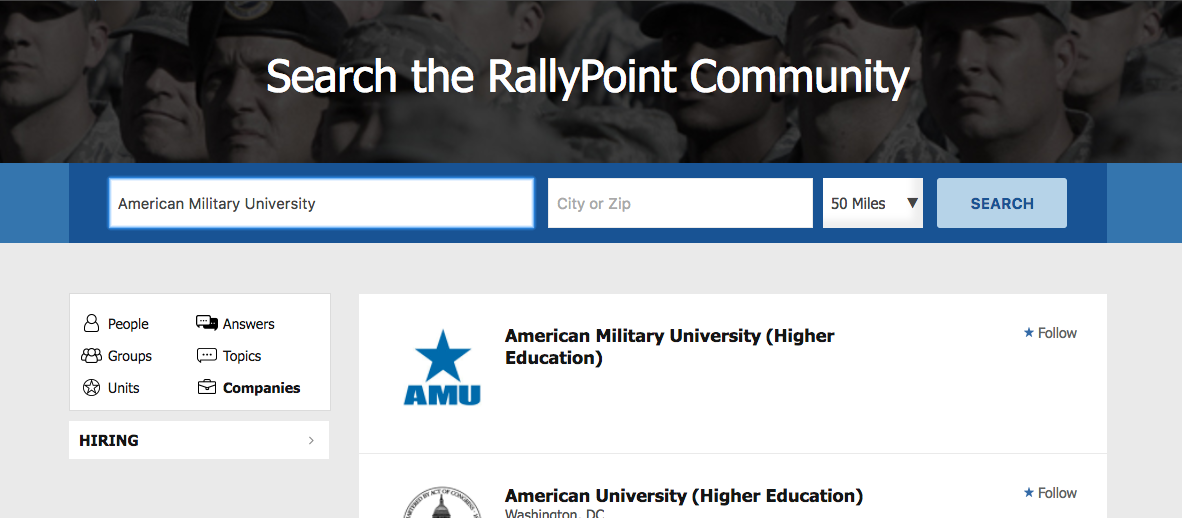Viewport: 1182px width, 518px height.
Task: Follow American Military University
Action: pyautogui.click(x=1050, y=333)
